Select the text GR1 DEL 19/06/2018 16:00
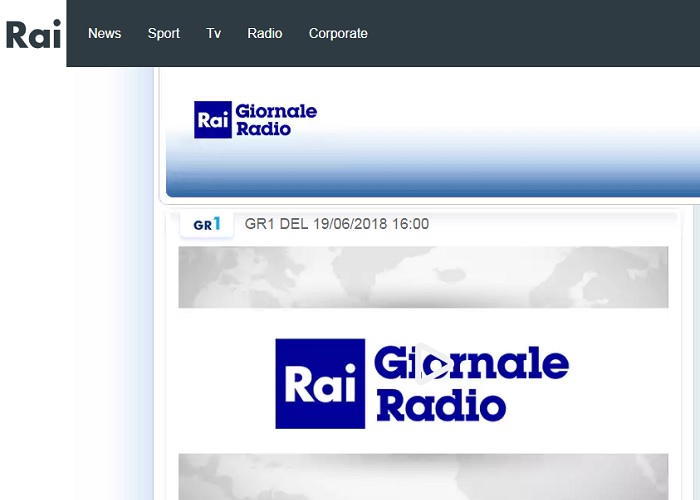The height and width of the screenshot is (500, 700). coord(337,224)
